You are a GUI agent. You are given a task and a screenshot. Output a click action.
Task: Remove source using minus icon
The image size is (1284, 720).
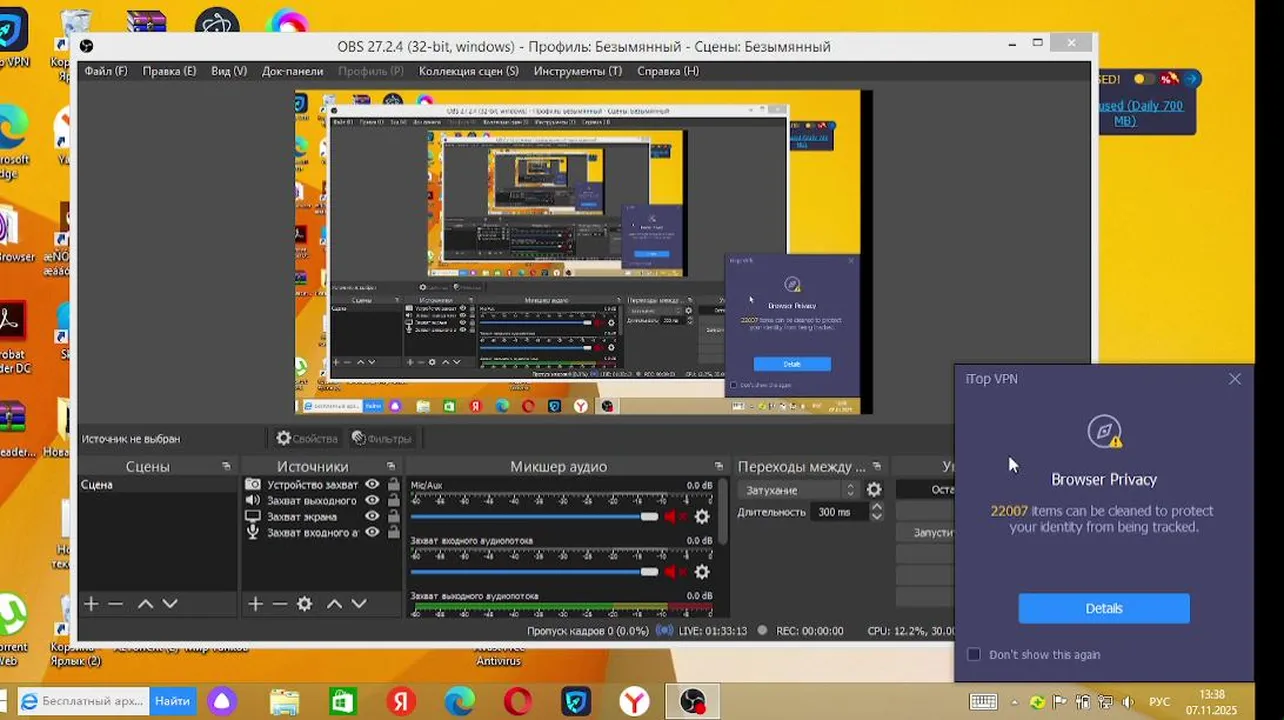pos(280,604)
